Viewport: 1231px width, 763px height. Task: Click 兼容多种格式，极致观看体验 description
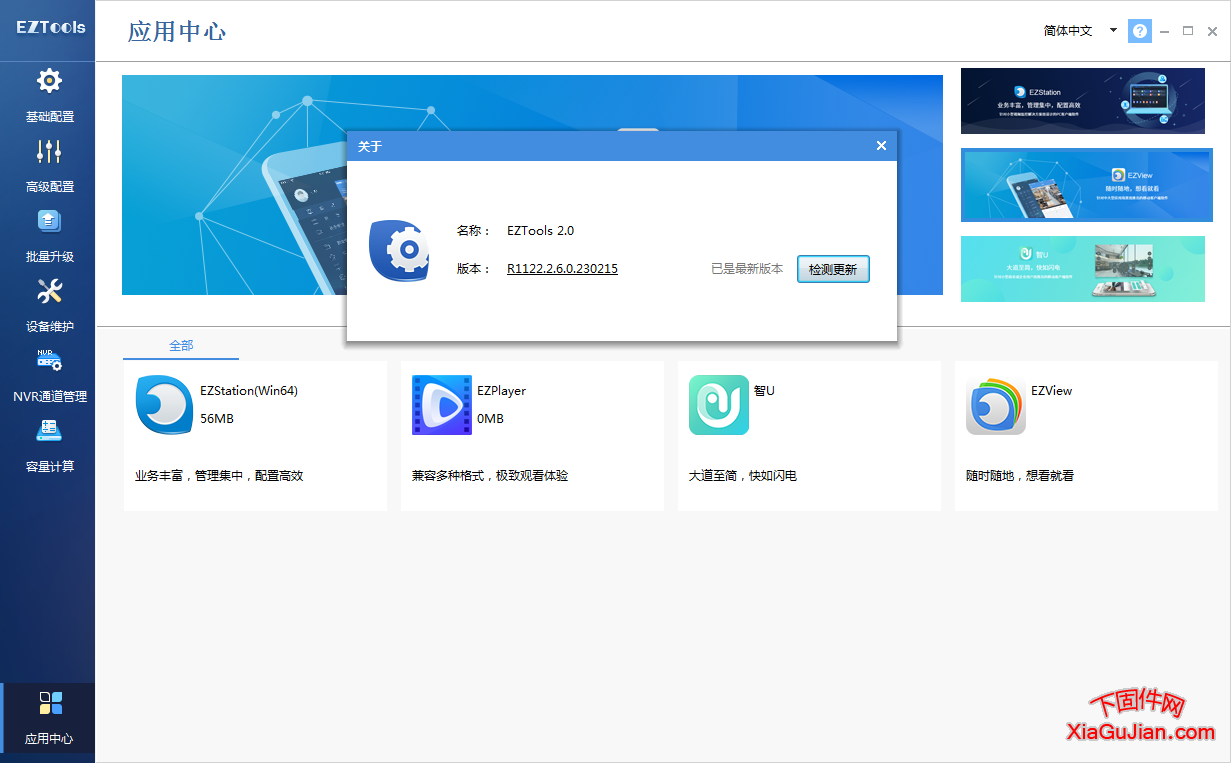(490, 476)
